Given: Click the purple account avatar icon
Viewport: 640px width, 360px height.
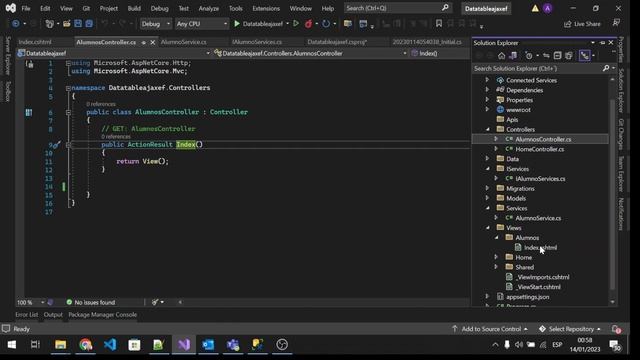Looking at the screenshot, I should 548,8.
